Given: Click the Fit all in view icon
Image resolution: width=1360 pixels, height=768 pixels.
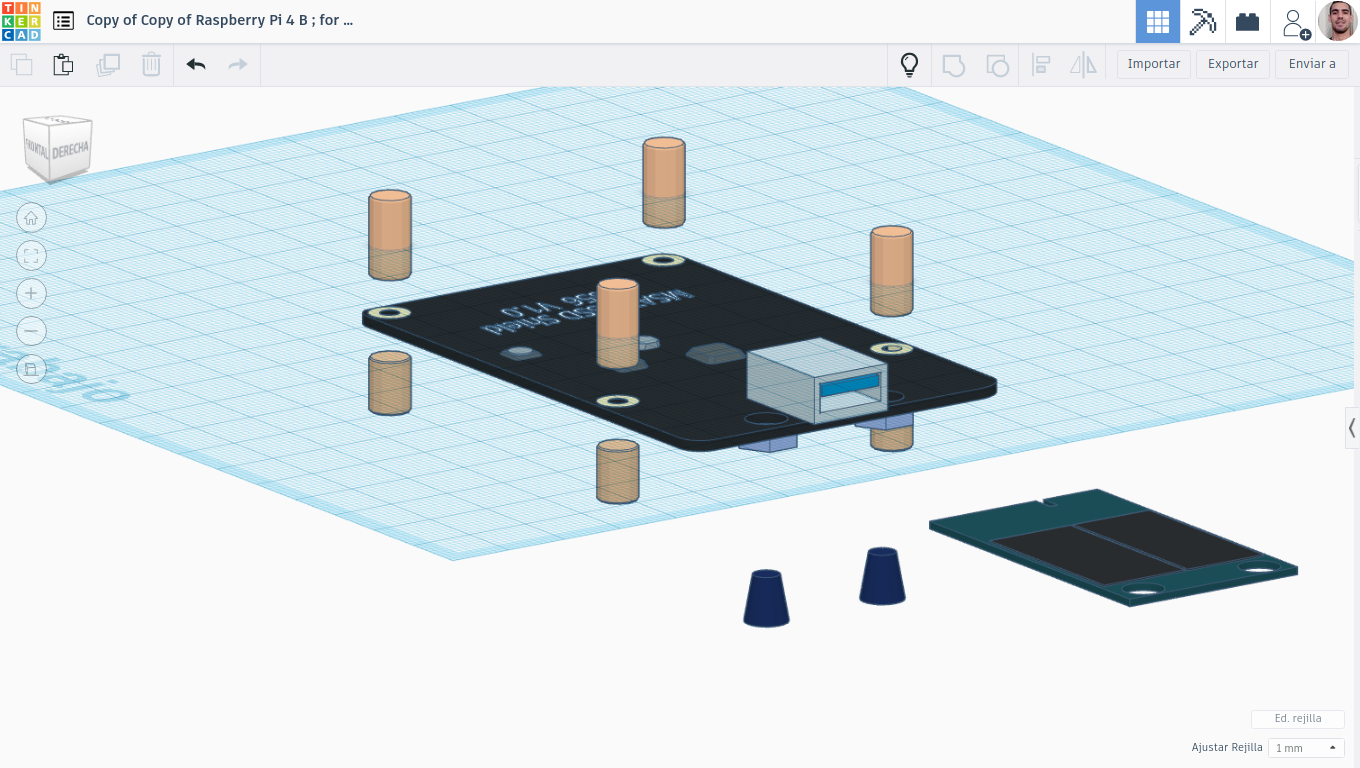Looking at the screenshot, I should [31, 255].
